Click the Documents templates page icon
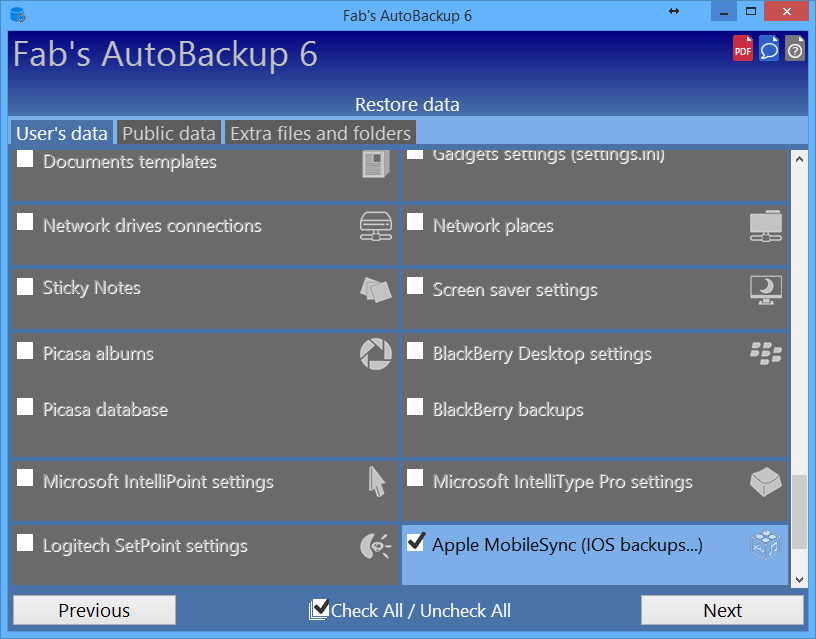The image size is (816, 639). coord(376,164)
